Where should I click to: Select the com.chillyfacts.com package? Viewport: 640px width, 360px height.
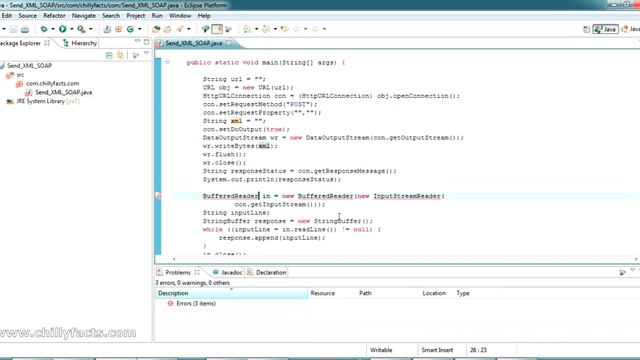coord(52,83)
